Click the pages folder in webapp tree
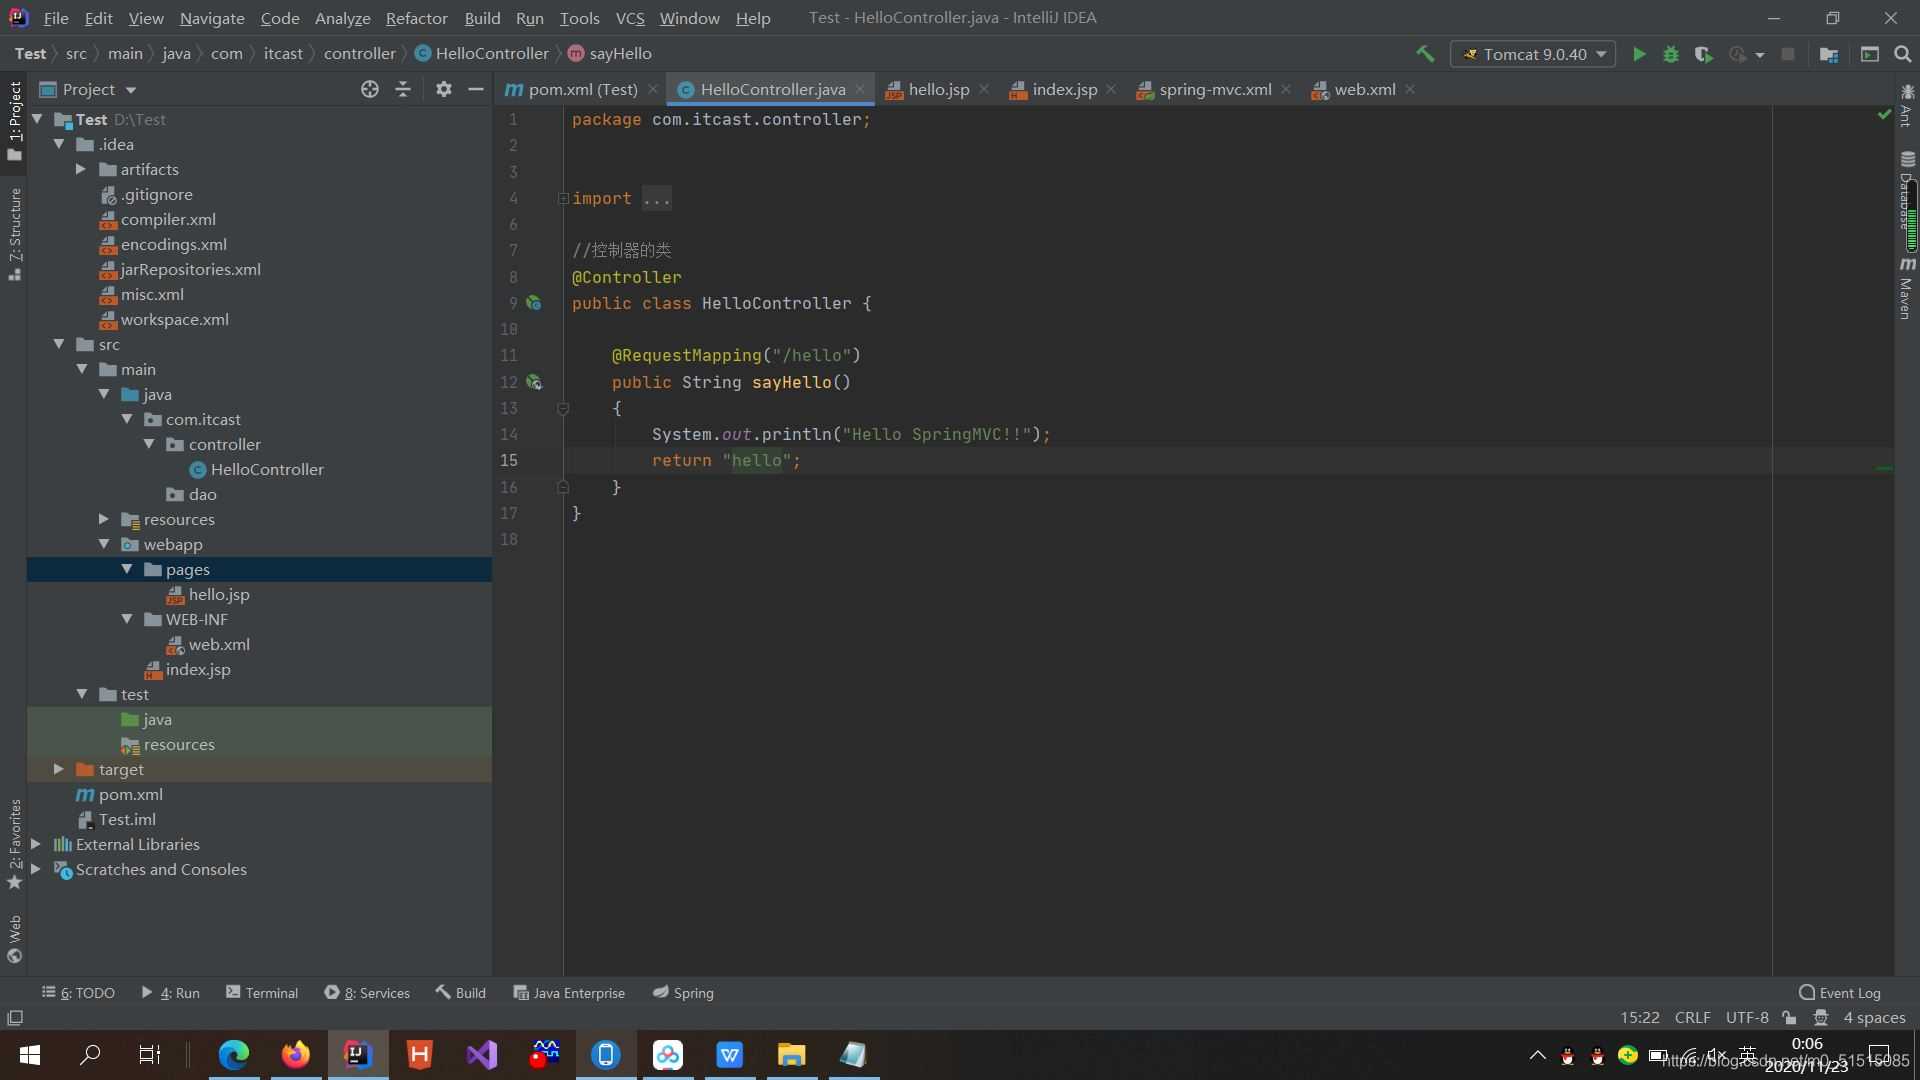 (x=187, y=568)
